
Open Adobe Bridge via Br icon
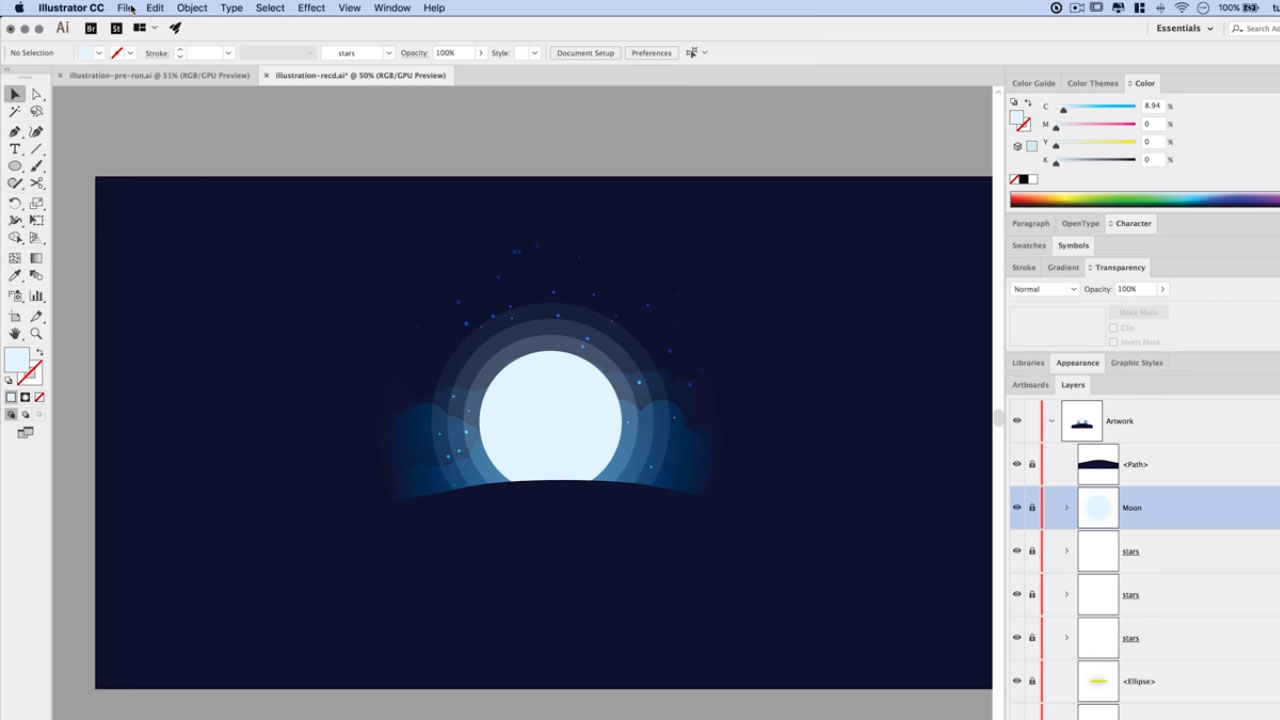coord(92,28)
